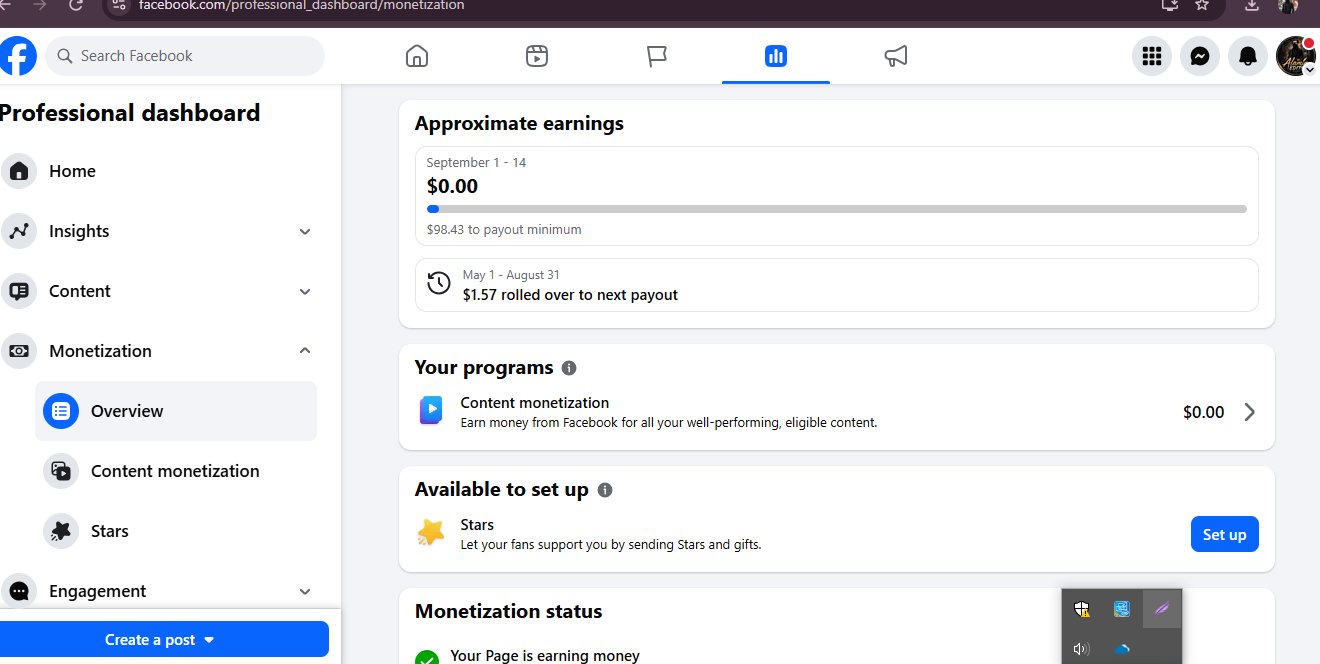Go forward with the browser forward arrow
The height and width of the screenshot is (664, 1320).
(x=40, y=5)
